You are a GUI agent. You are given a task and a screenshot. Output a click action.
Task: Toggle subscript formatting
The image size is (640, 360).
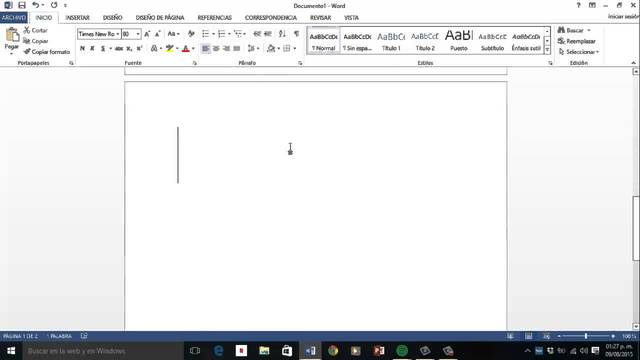click(129, 49)
